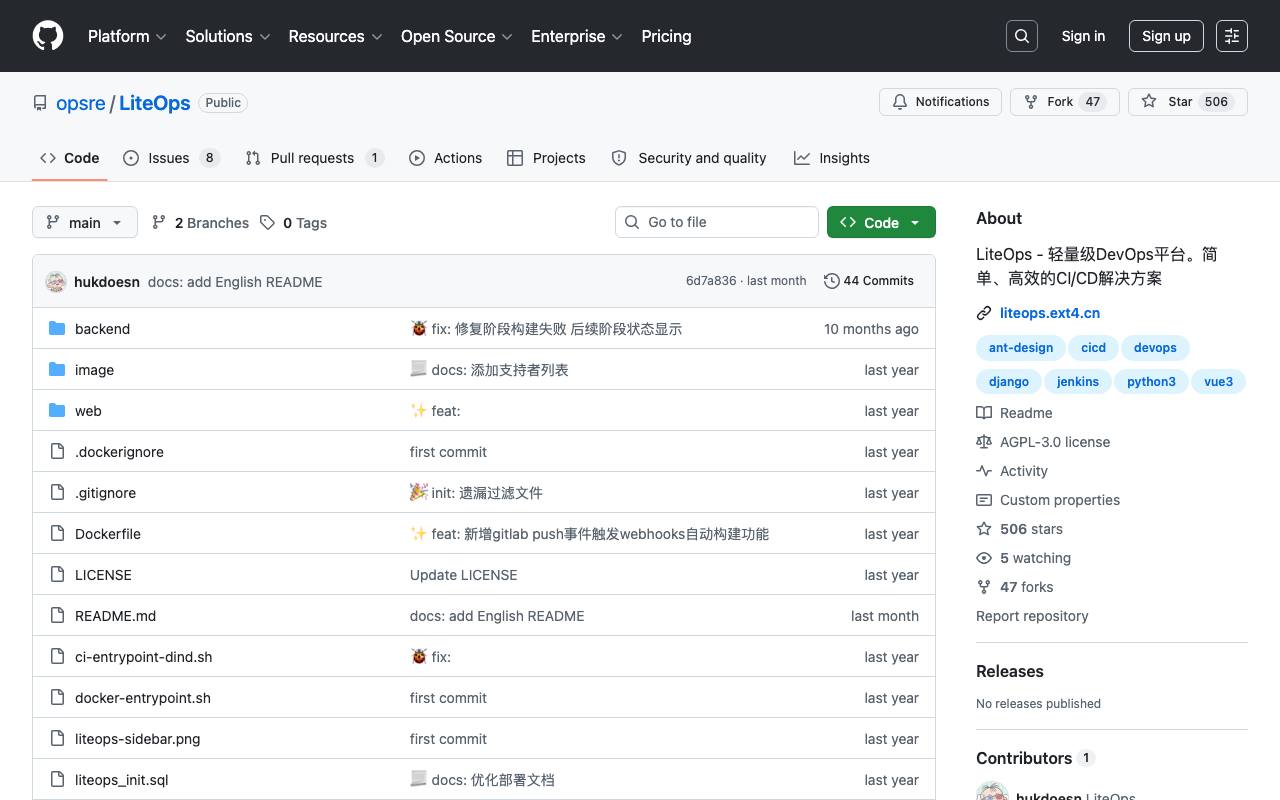Switch to the Security and quality tab
1280x800 pixels.
[689, 158]
